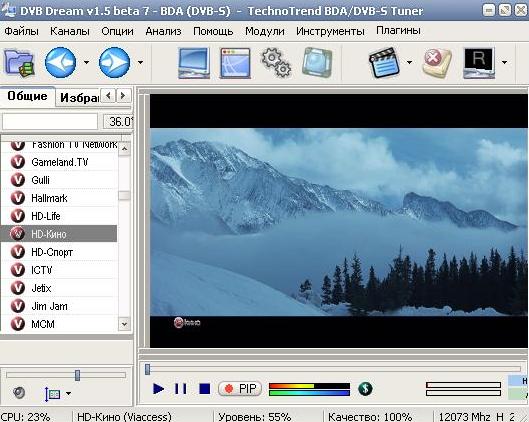Click the volume slider handle
This screenshot has height=422, width=529.
click(78, 375)
